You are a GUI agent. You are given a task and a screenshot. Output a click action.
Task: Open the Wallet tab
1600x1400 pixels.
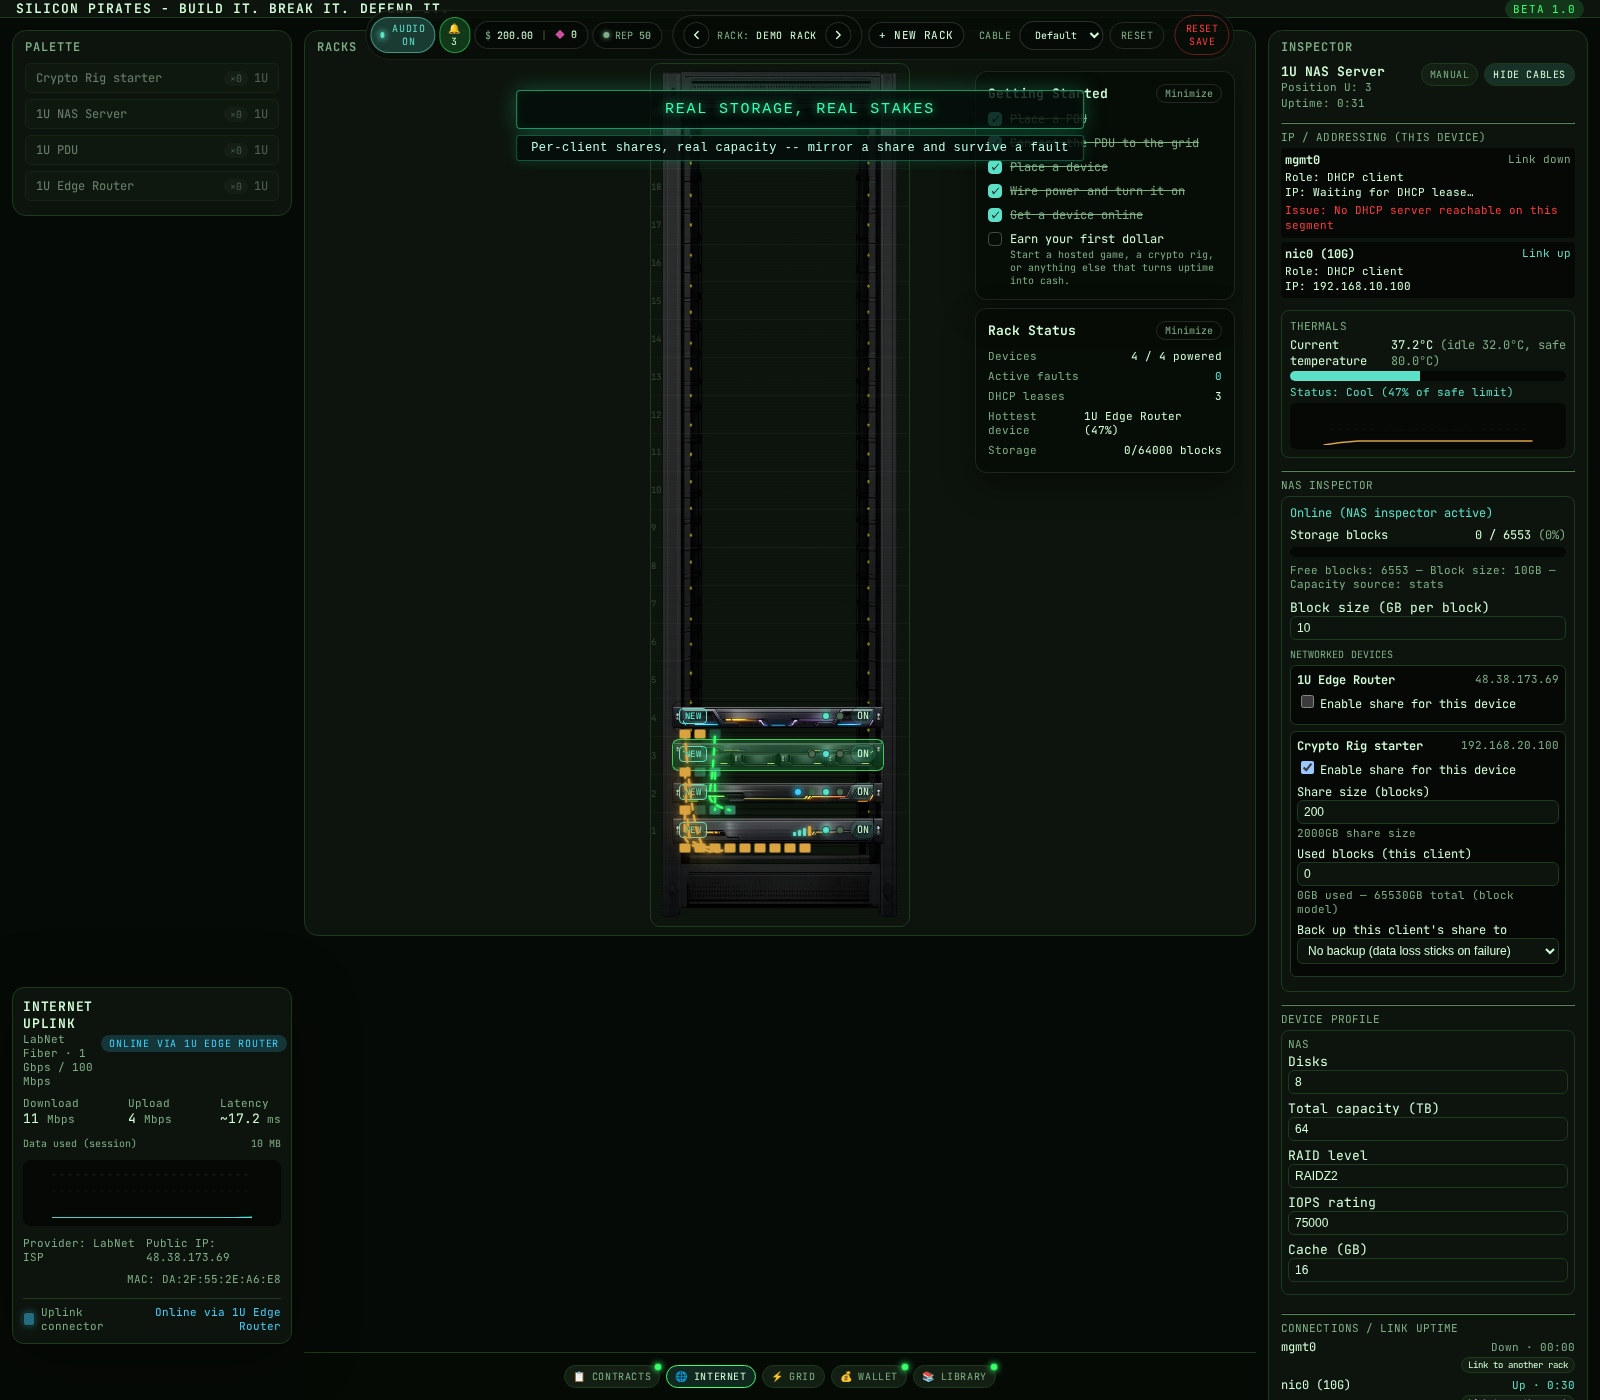(x=868, y=1377)
